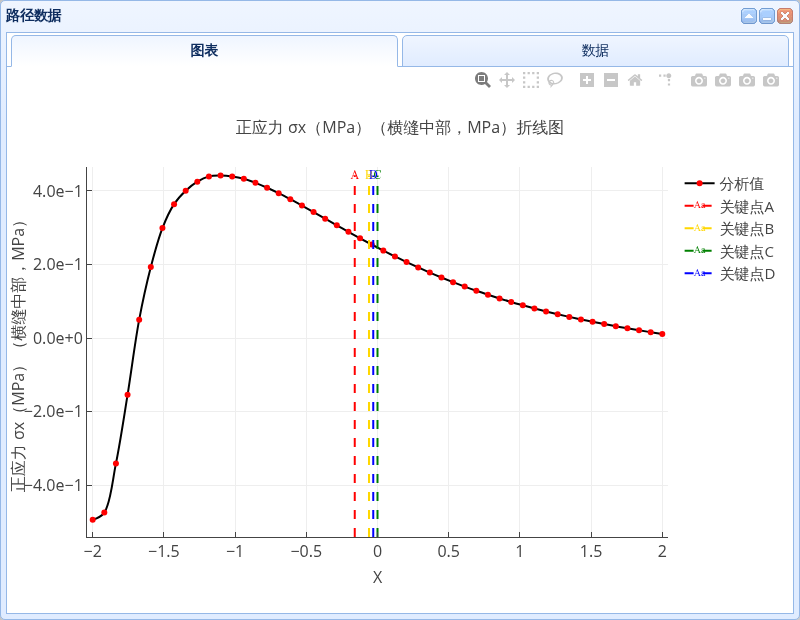Click the last camera download icon
This screenshot has width=800, height=620.
coord(771,80)
